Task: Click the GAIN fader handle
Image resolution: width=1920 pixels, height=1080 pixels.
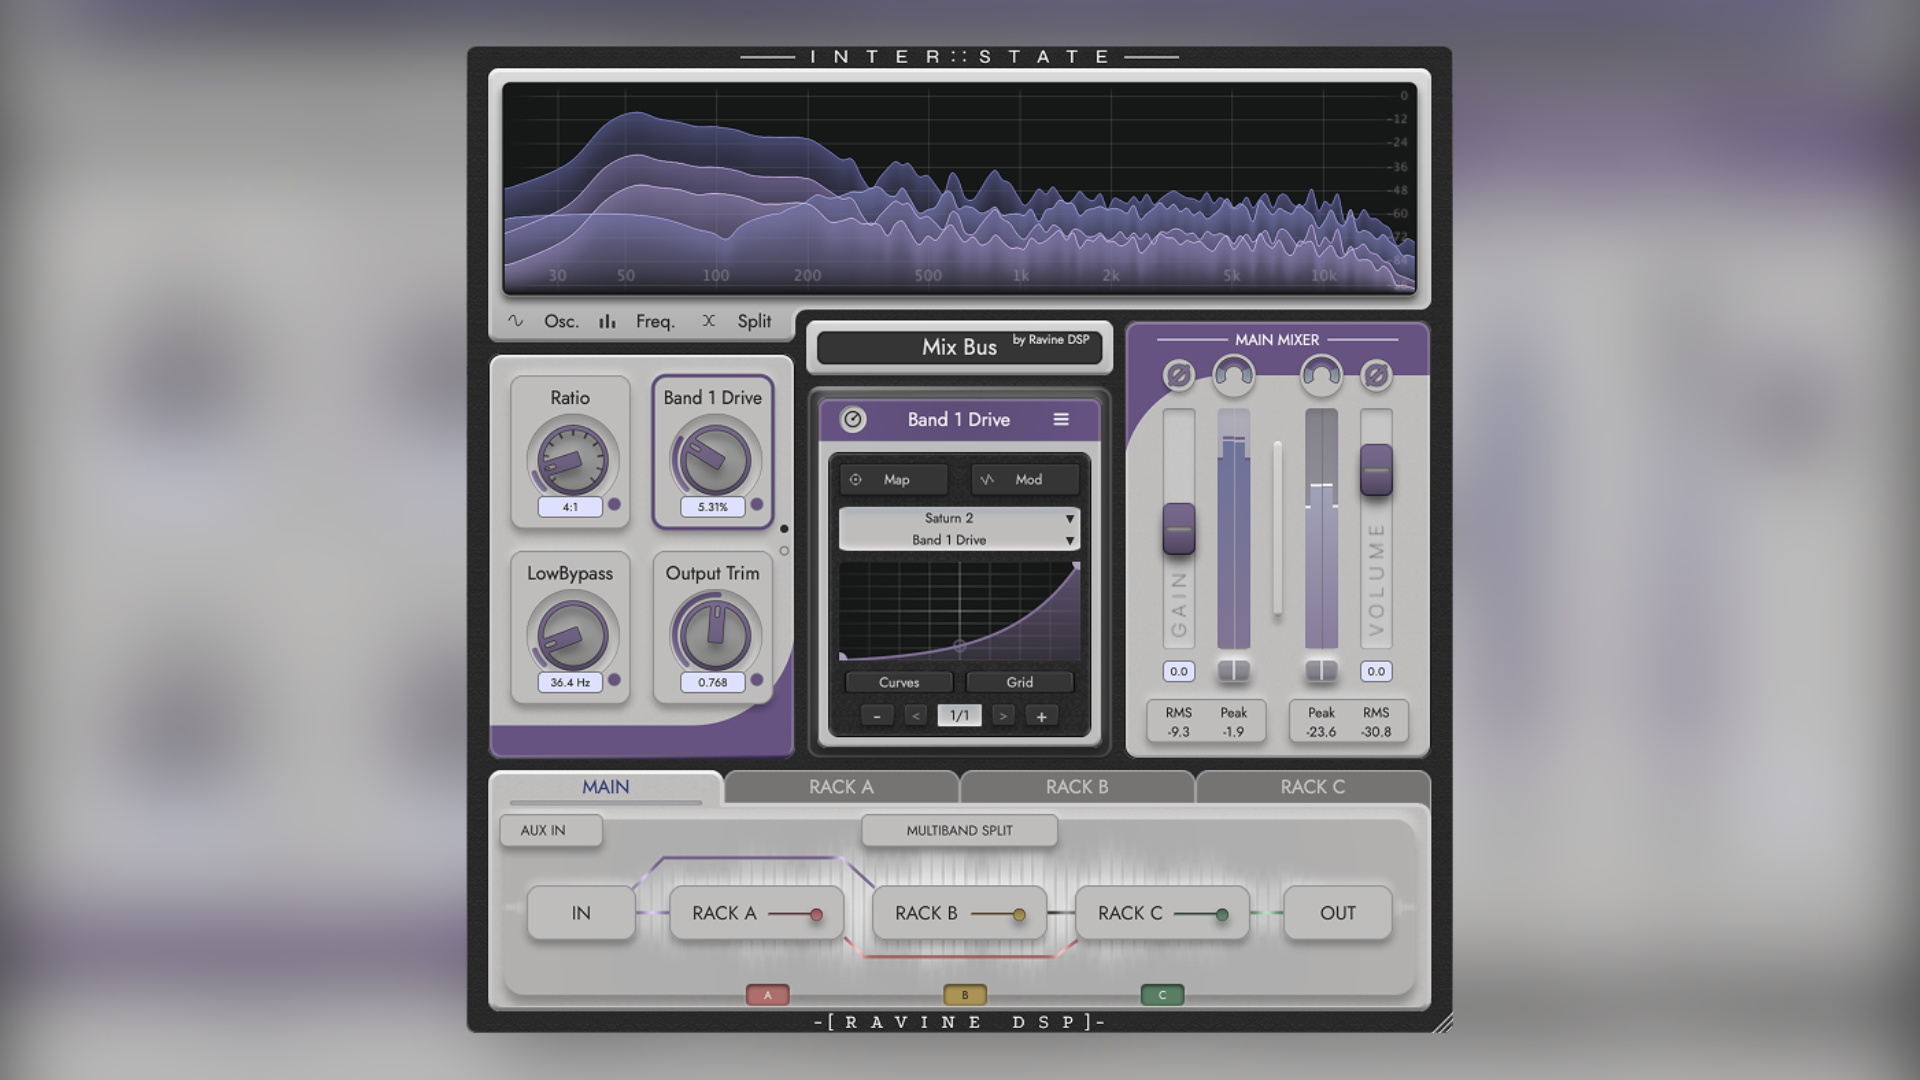Action: coord(1179,529)
